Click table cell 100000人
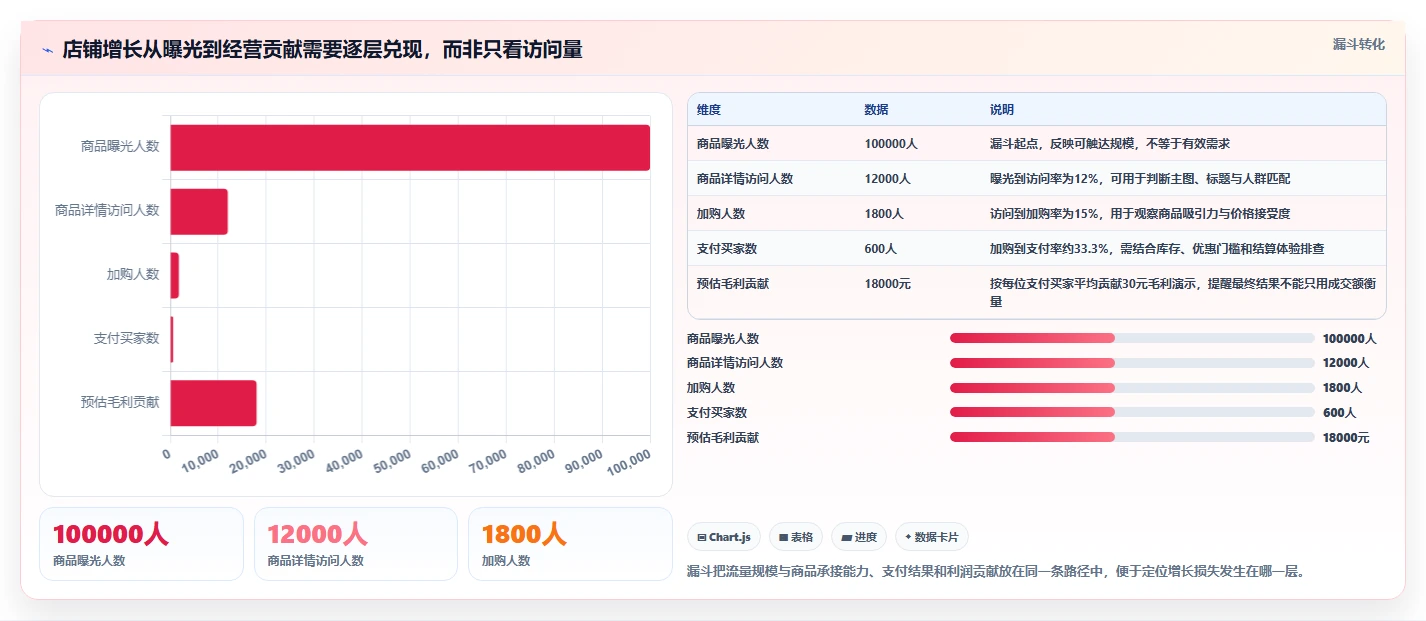Screen dimensions: 1426x621 891,144
